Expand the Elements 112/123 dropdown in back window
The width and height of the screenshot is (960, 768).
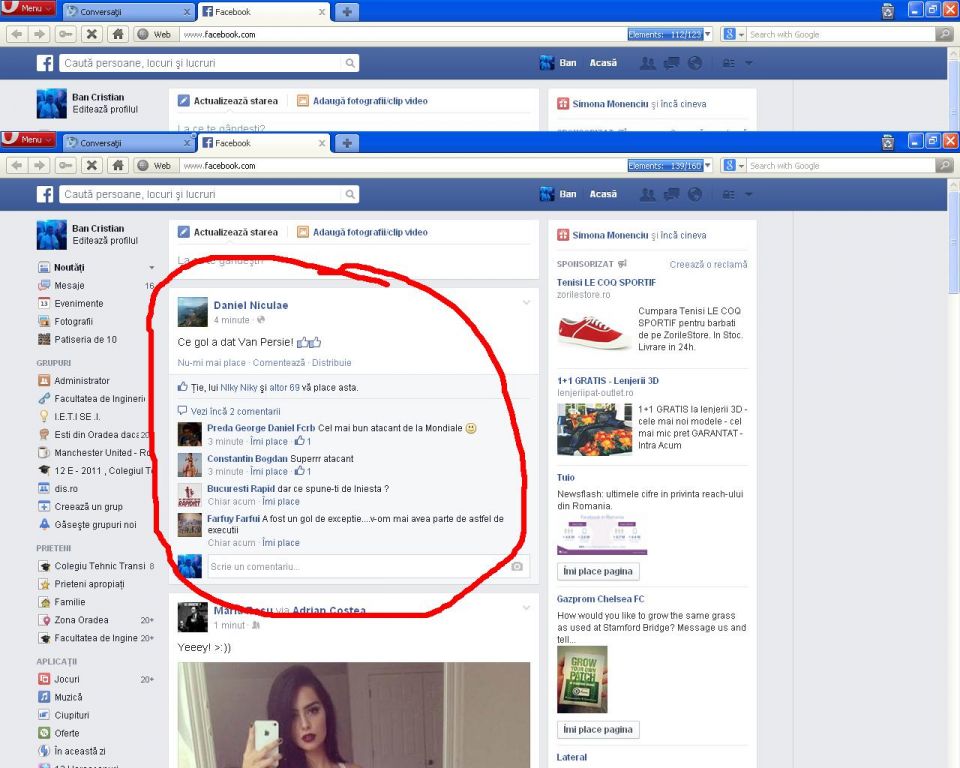pos(708,34)
